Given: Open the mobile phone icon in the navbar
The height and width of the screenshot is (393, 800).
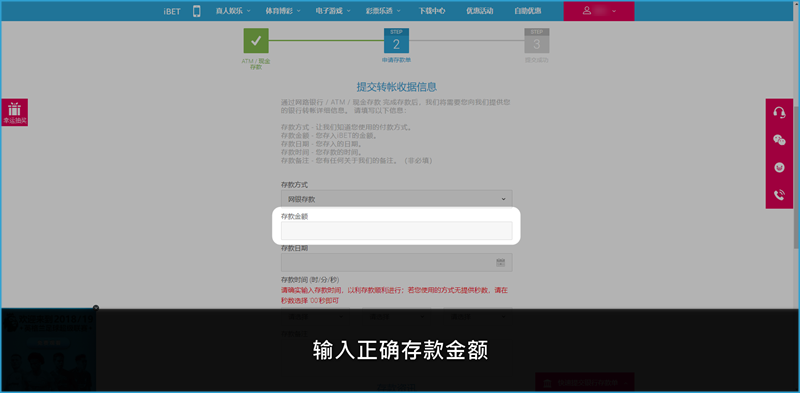Looking at the screenshot, I should (x=196, y=11).
